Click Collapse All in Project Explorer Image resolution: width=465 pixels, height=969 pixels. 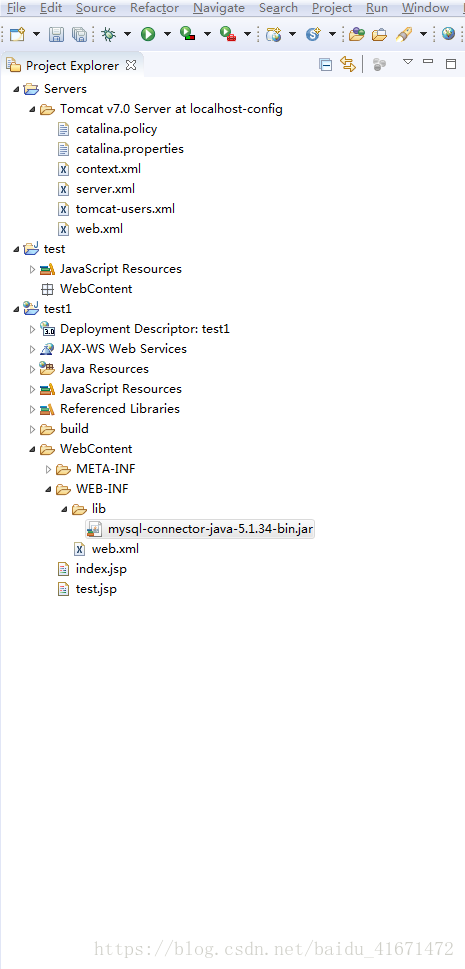tap(325, 64)
